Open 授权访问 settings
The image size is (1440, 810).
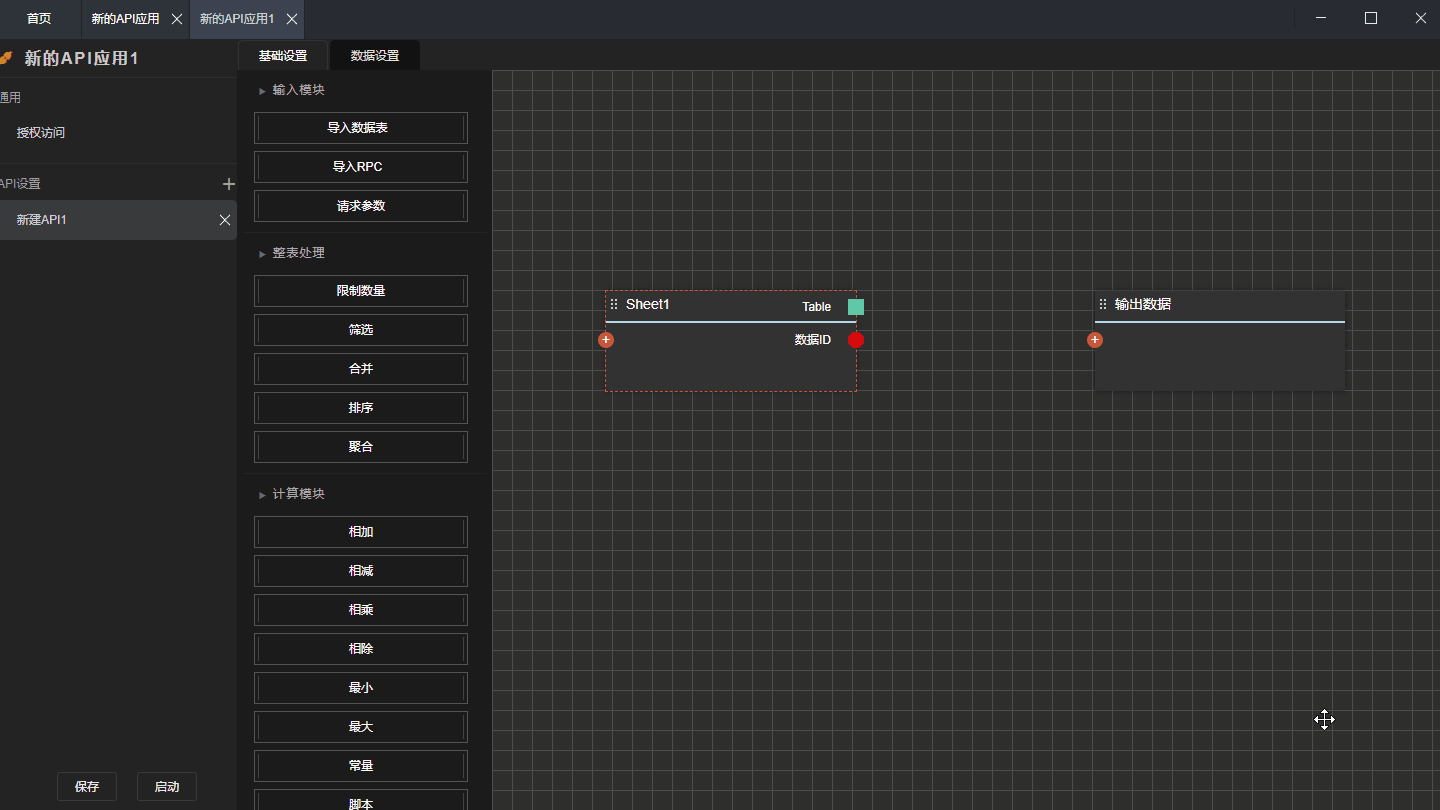tap(41, 133)
